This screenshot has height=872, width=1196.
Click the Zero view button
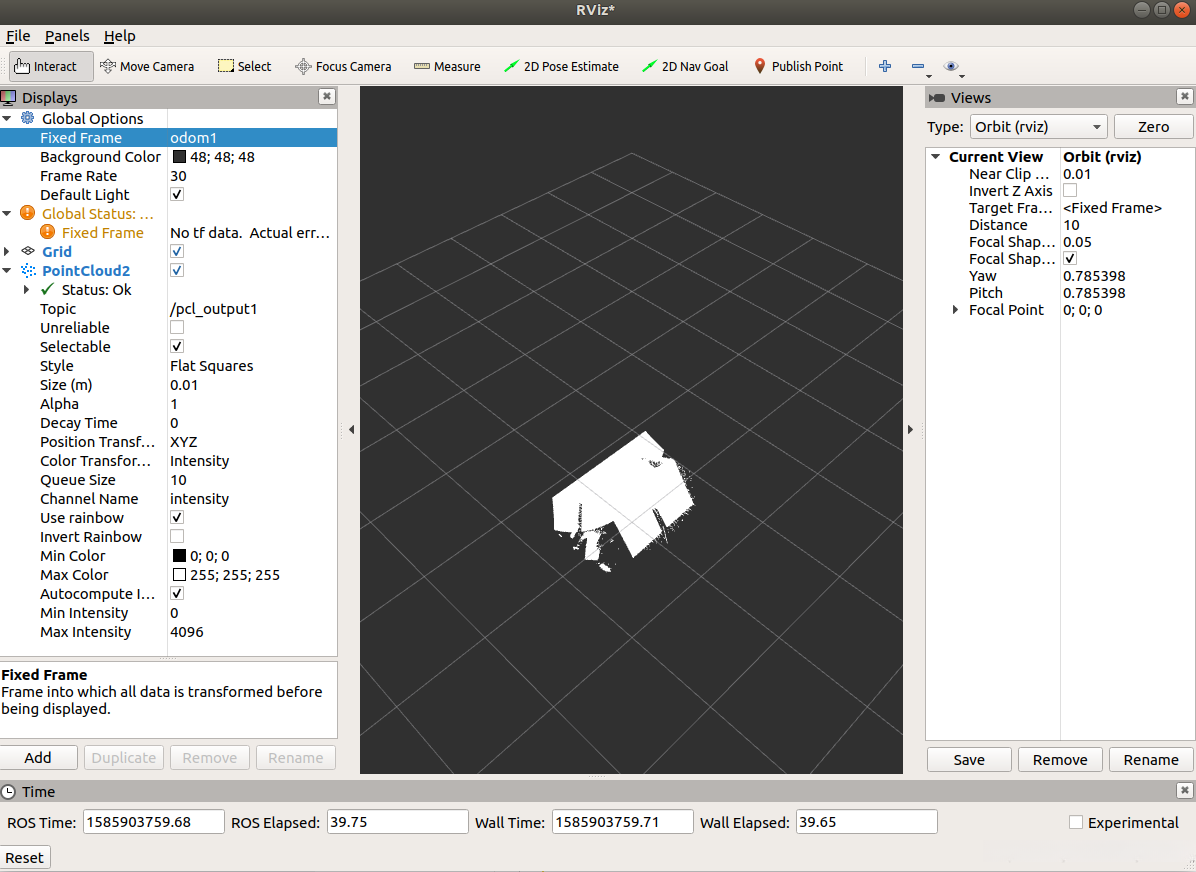tap(1153, 127)
